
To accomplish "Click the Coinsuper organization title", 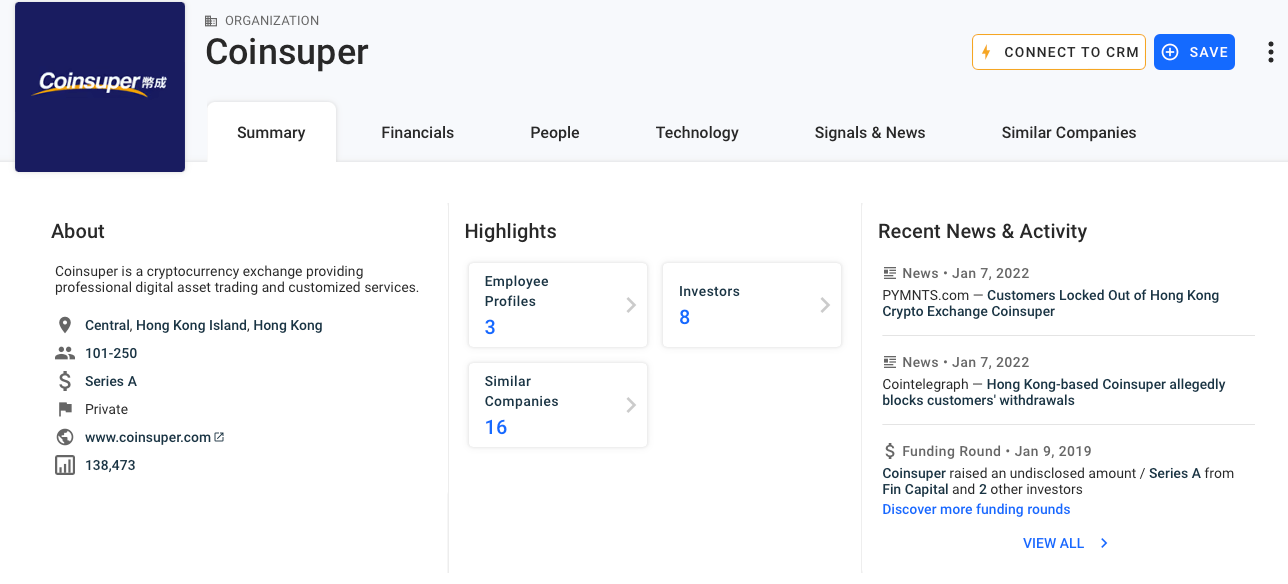I will [287, 52].
